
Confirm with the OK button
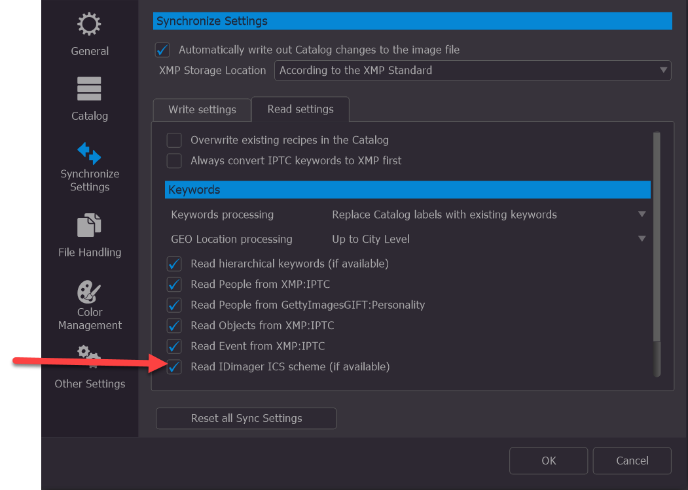pos(548,461)
